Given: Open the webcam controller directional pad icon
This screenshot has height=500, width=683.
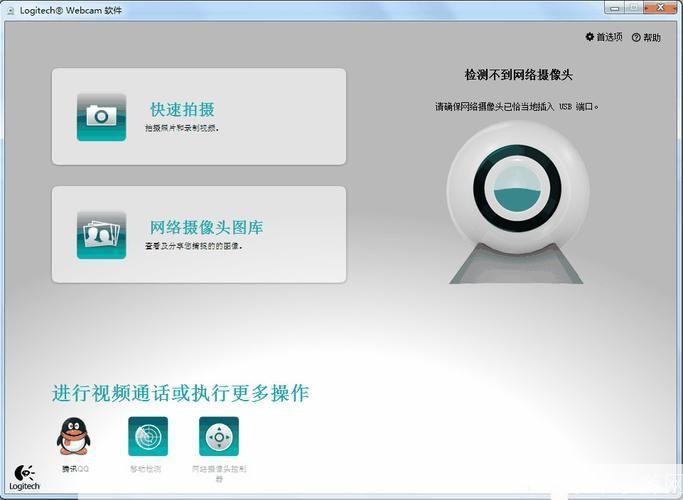Looking at the screenshot, I should 219,437.
